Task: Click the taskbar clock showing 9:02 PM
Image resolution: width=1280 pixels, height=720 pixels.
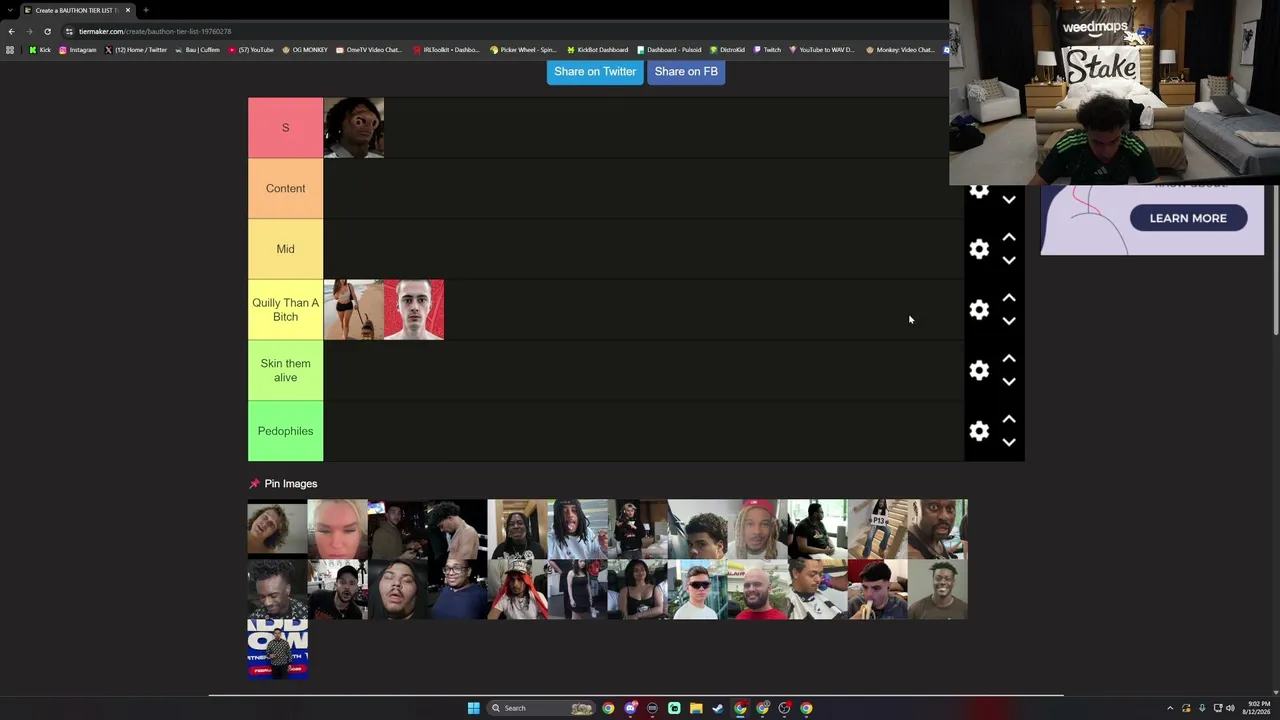Action: click(x=1256, y=708)
